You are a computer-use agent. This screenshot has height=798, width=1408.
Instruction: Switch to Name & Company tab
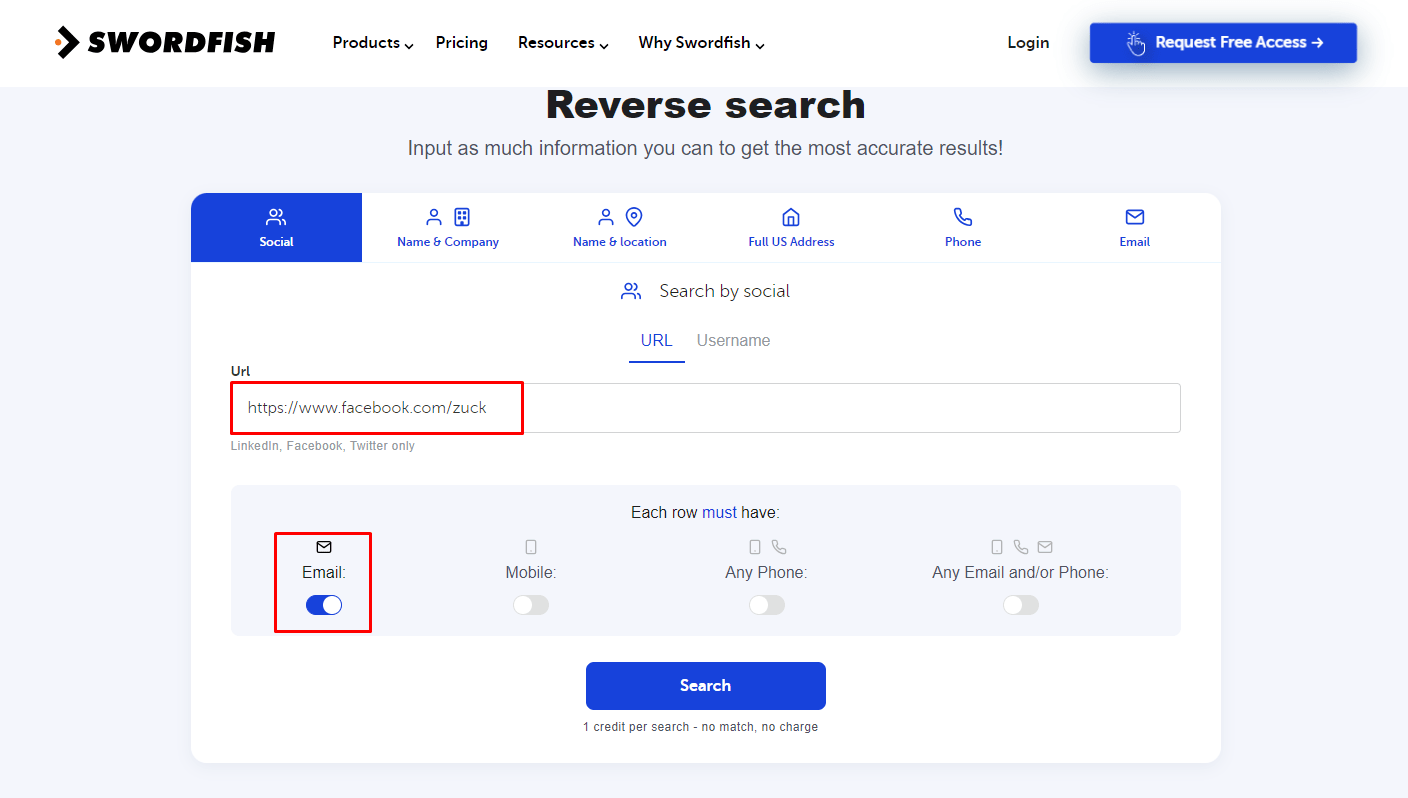click(448, 228)
